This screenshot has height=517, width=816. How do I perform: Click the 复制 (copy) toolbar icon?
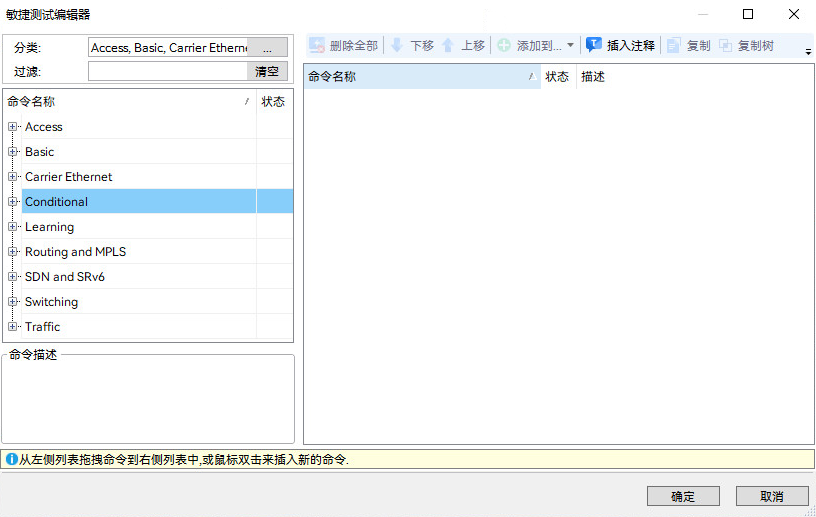point(674,46)
